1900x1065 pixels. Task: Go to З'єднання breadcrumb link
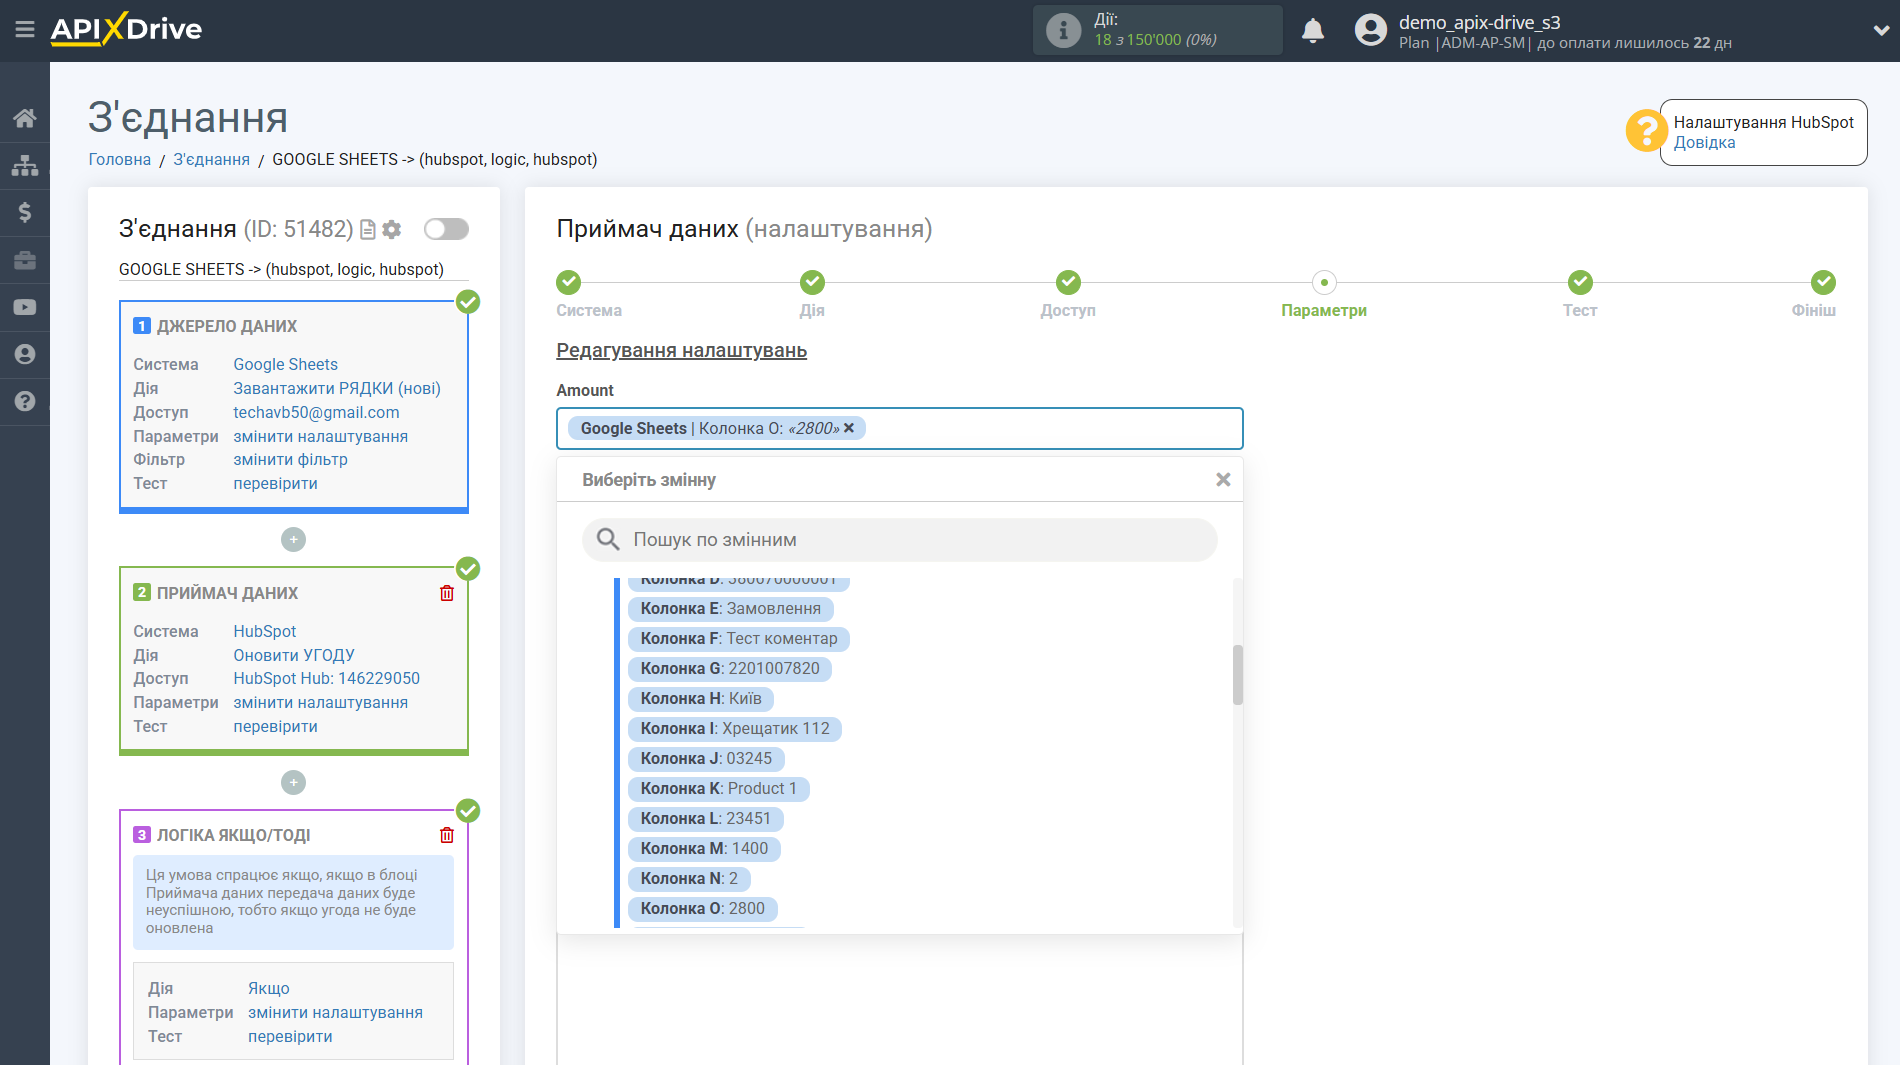(x=211, y=159)
